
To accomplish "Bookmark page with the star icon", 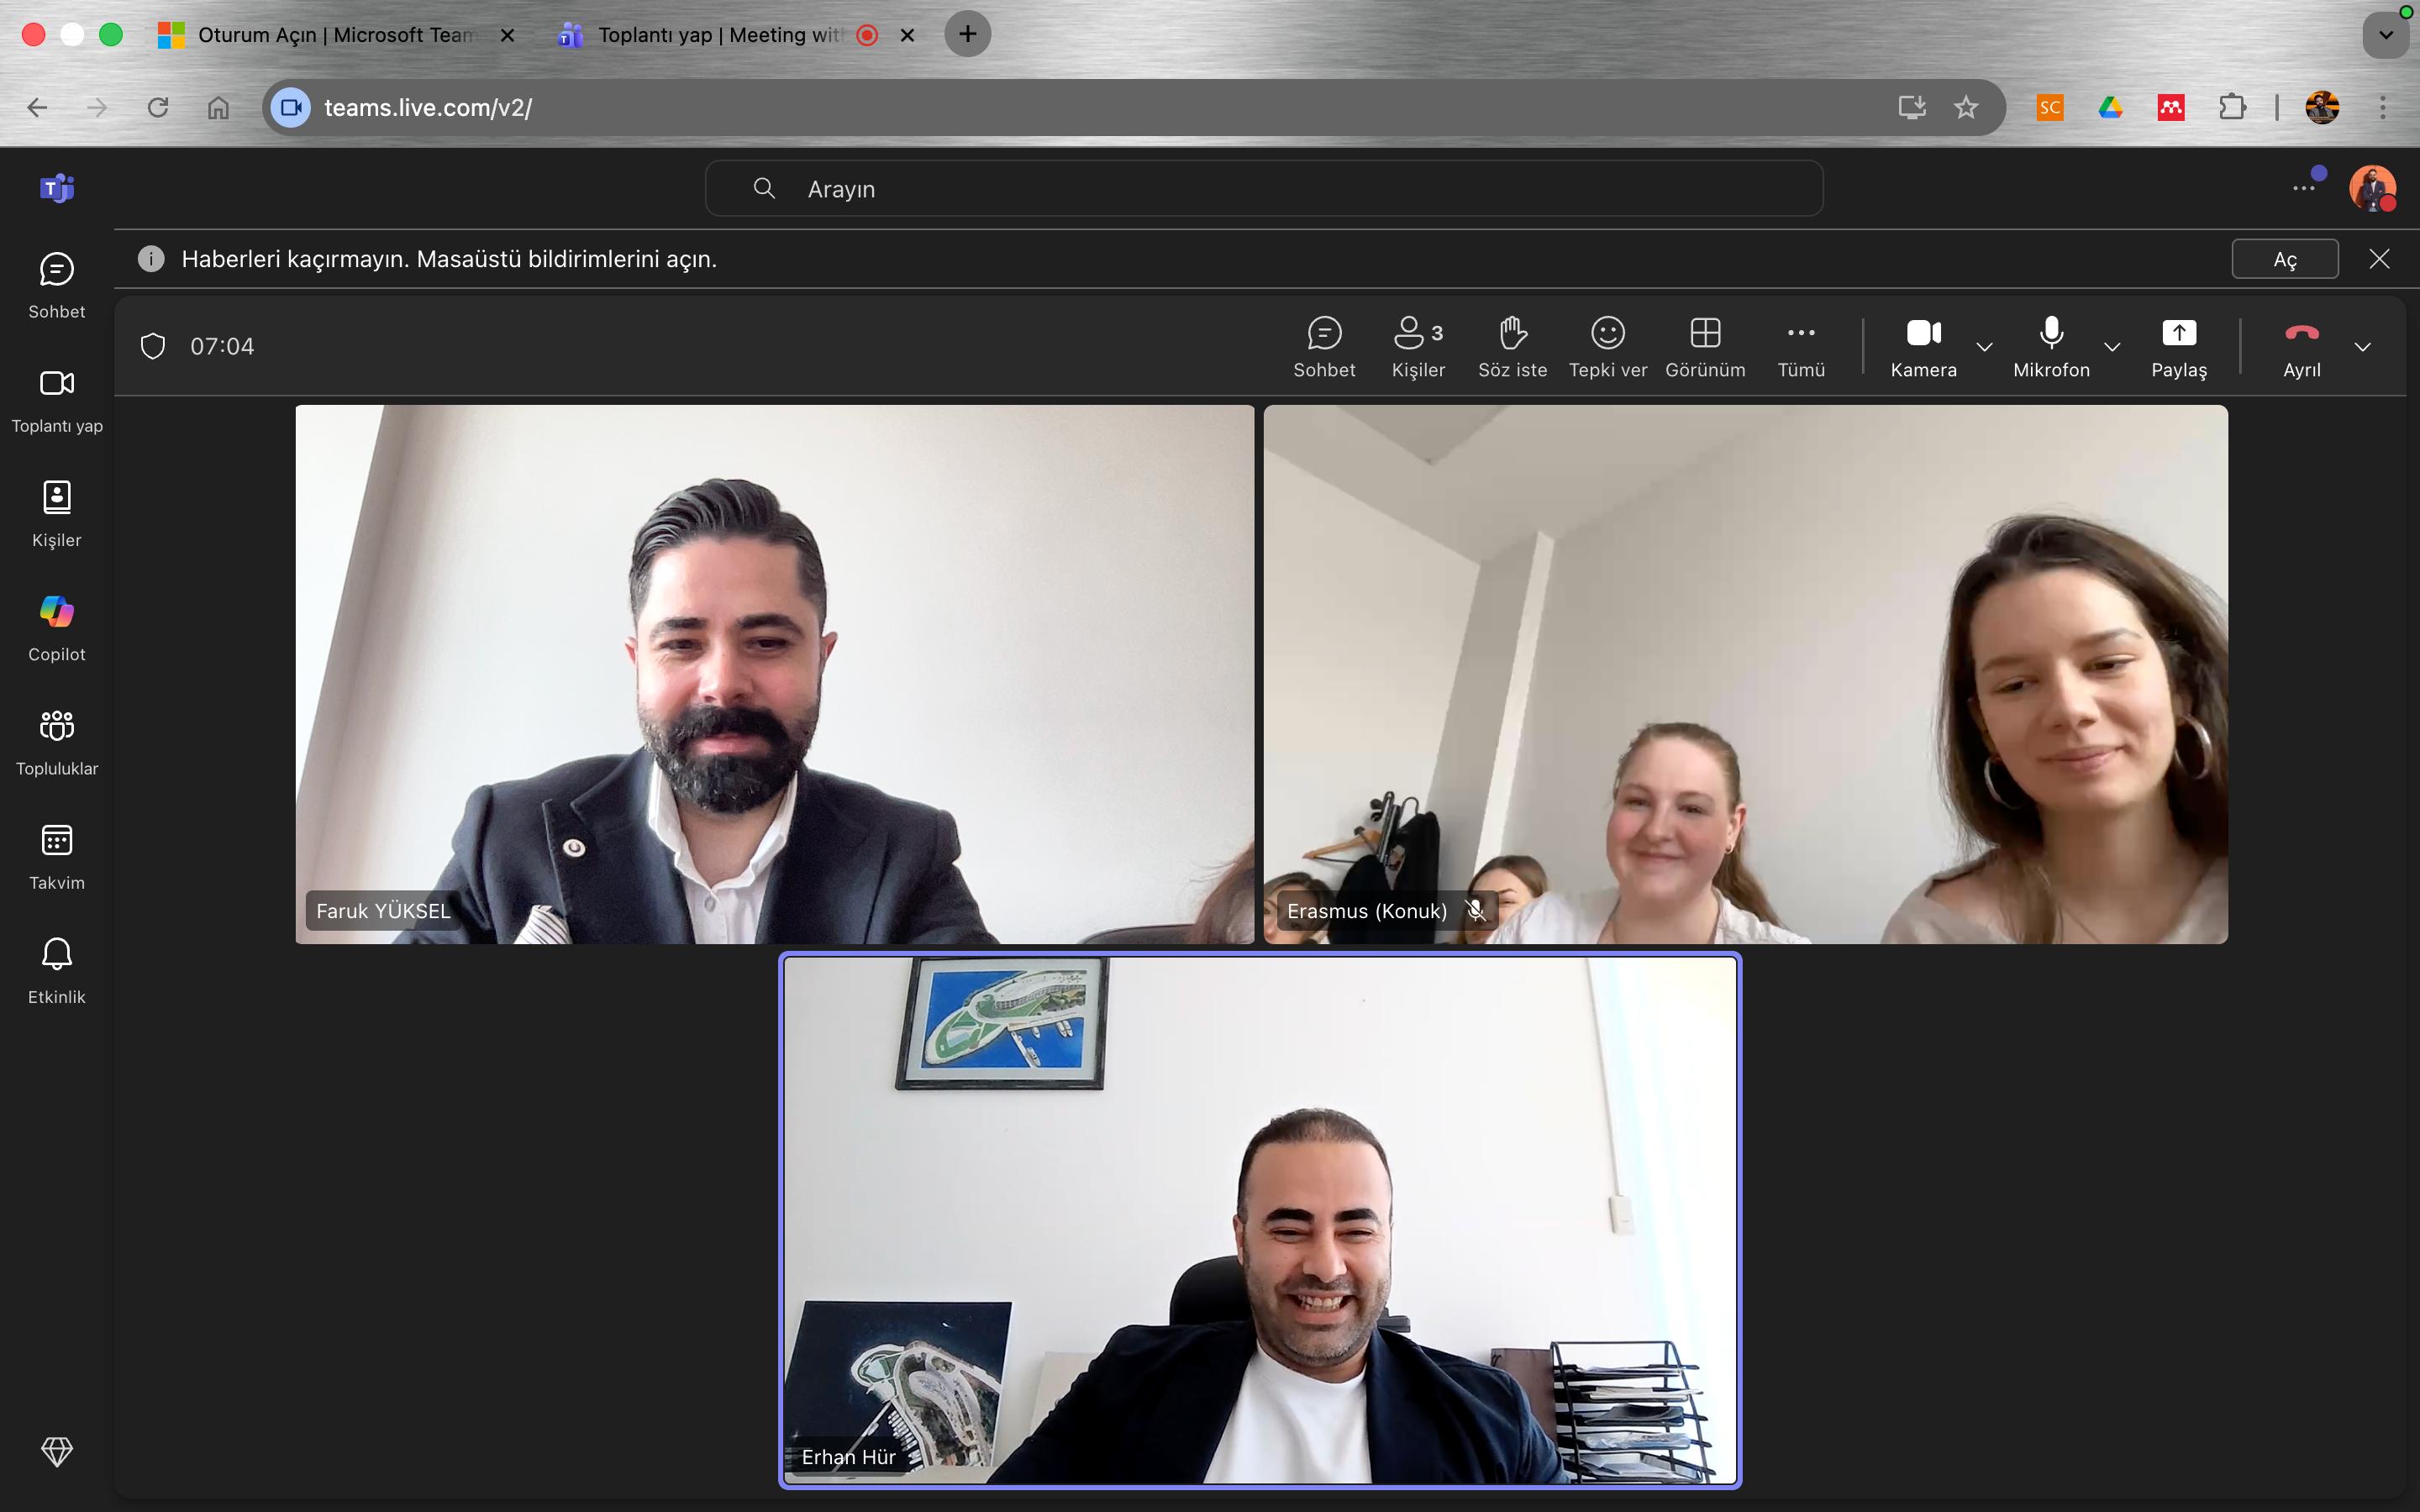I will 1966,107.
